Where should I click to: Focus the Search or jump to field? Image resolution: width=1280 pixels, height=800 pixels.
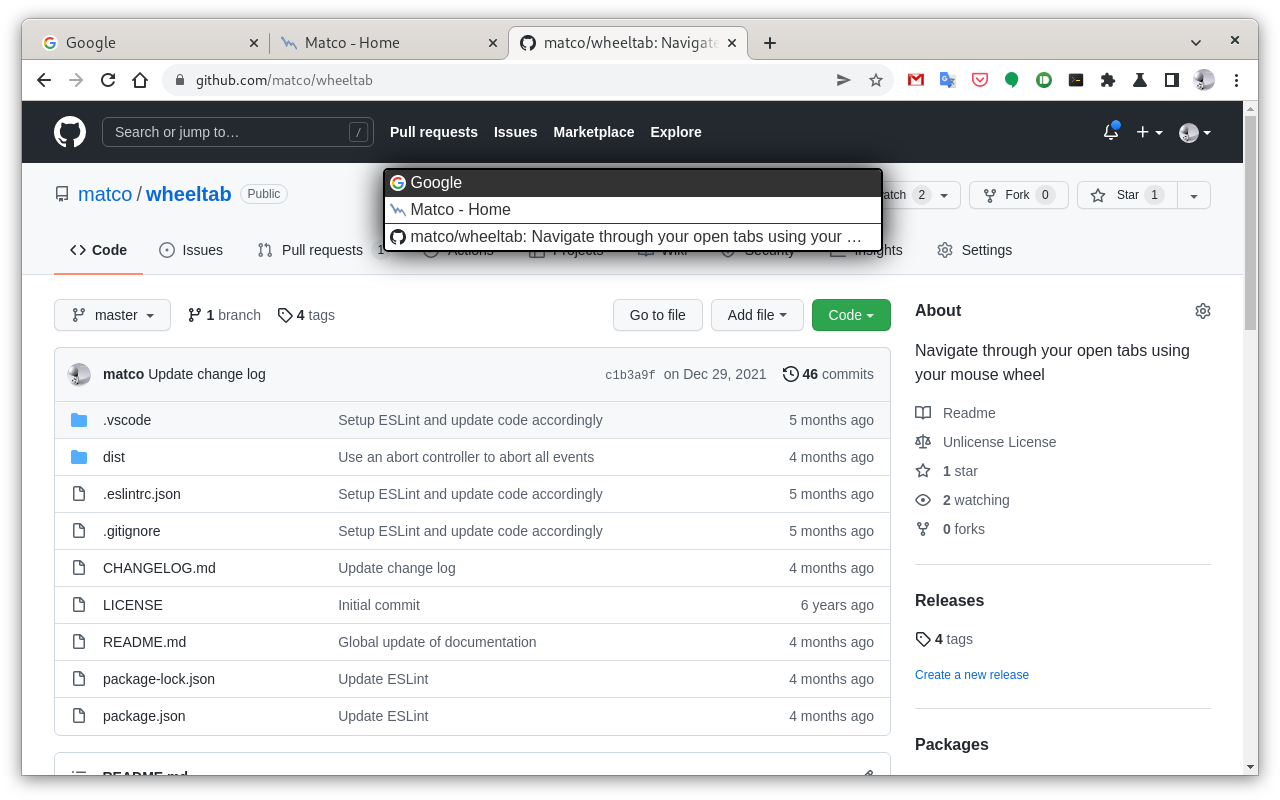tap(238, 132)
